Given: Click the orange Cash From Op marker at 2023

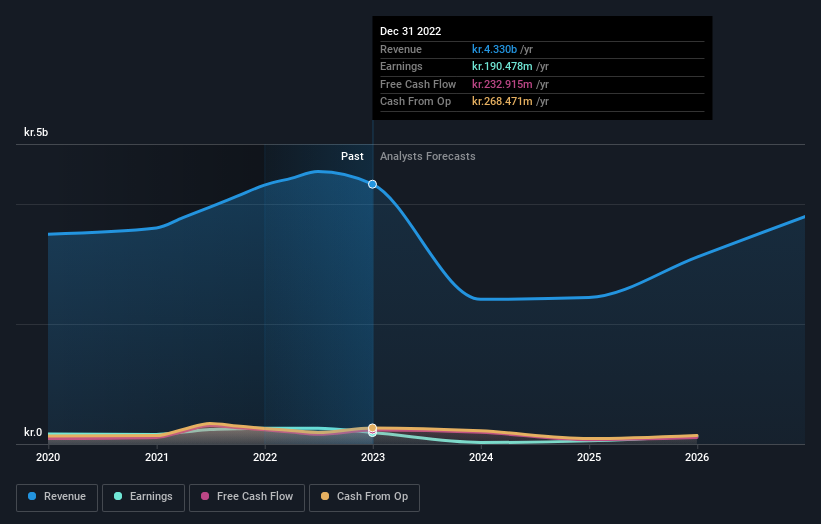Looking at the screenshot, I should (372, 428).
